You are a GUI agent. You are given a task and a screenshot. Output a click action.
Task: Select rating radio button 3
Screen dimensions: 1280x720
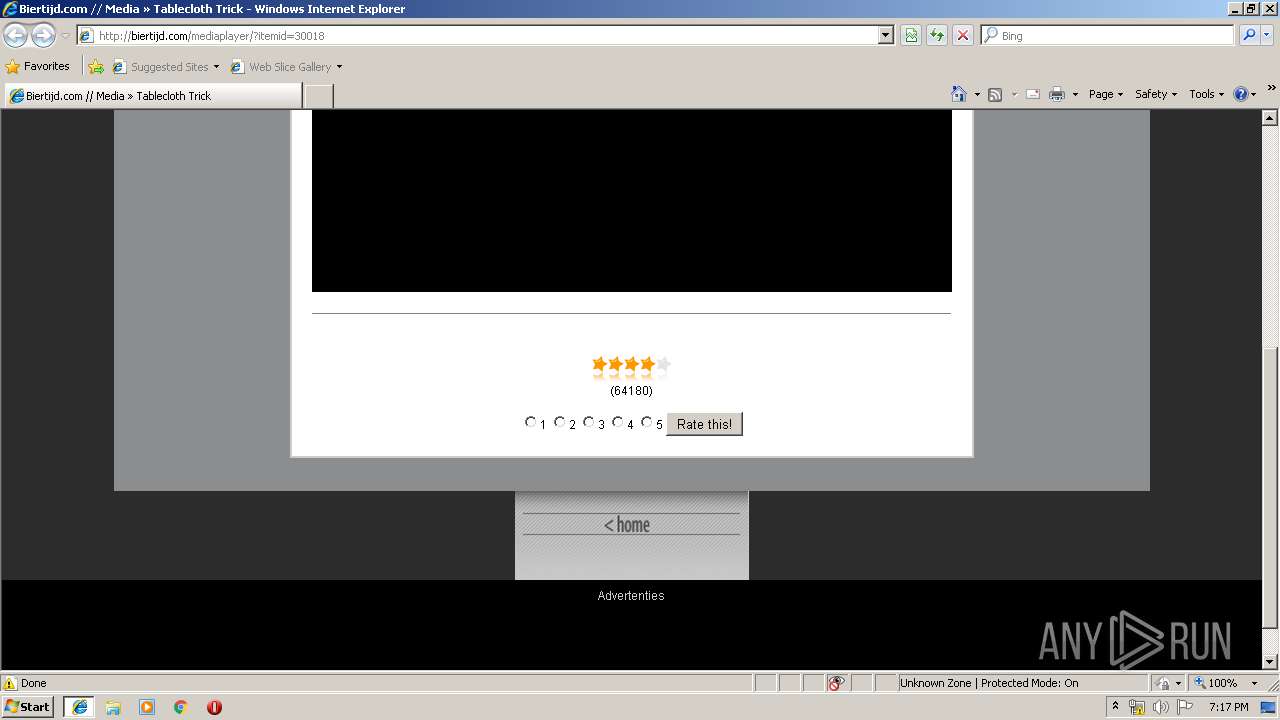point(589,422)
